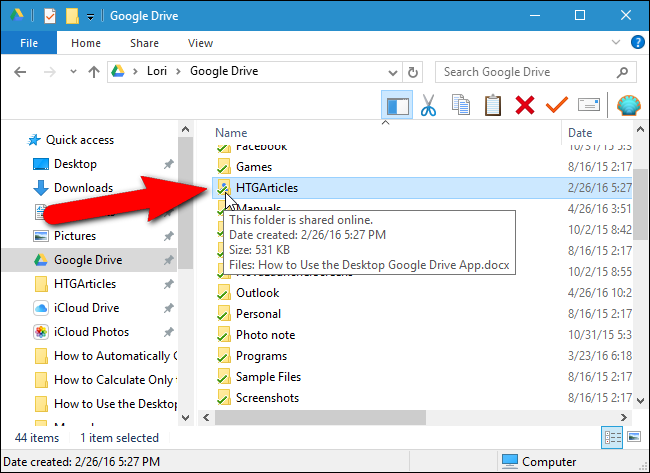This screenshot has width=650, height=473.
Task: Switch to the Home ribbon tab
Action: (x=86, y=43)
